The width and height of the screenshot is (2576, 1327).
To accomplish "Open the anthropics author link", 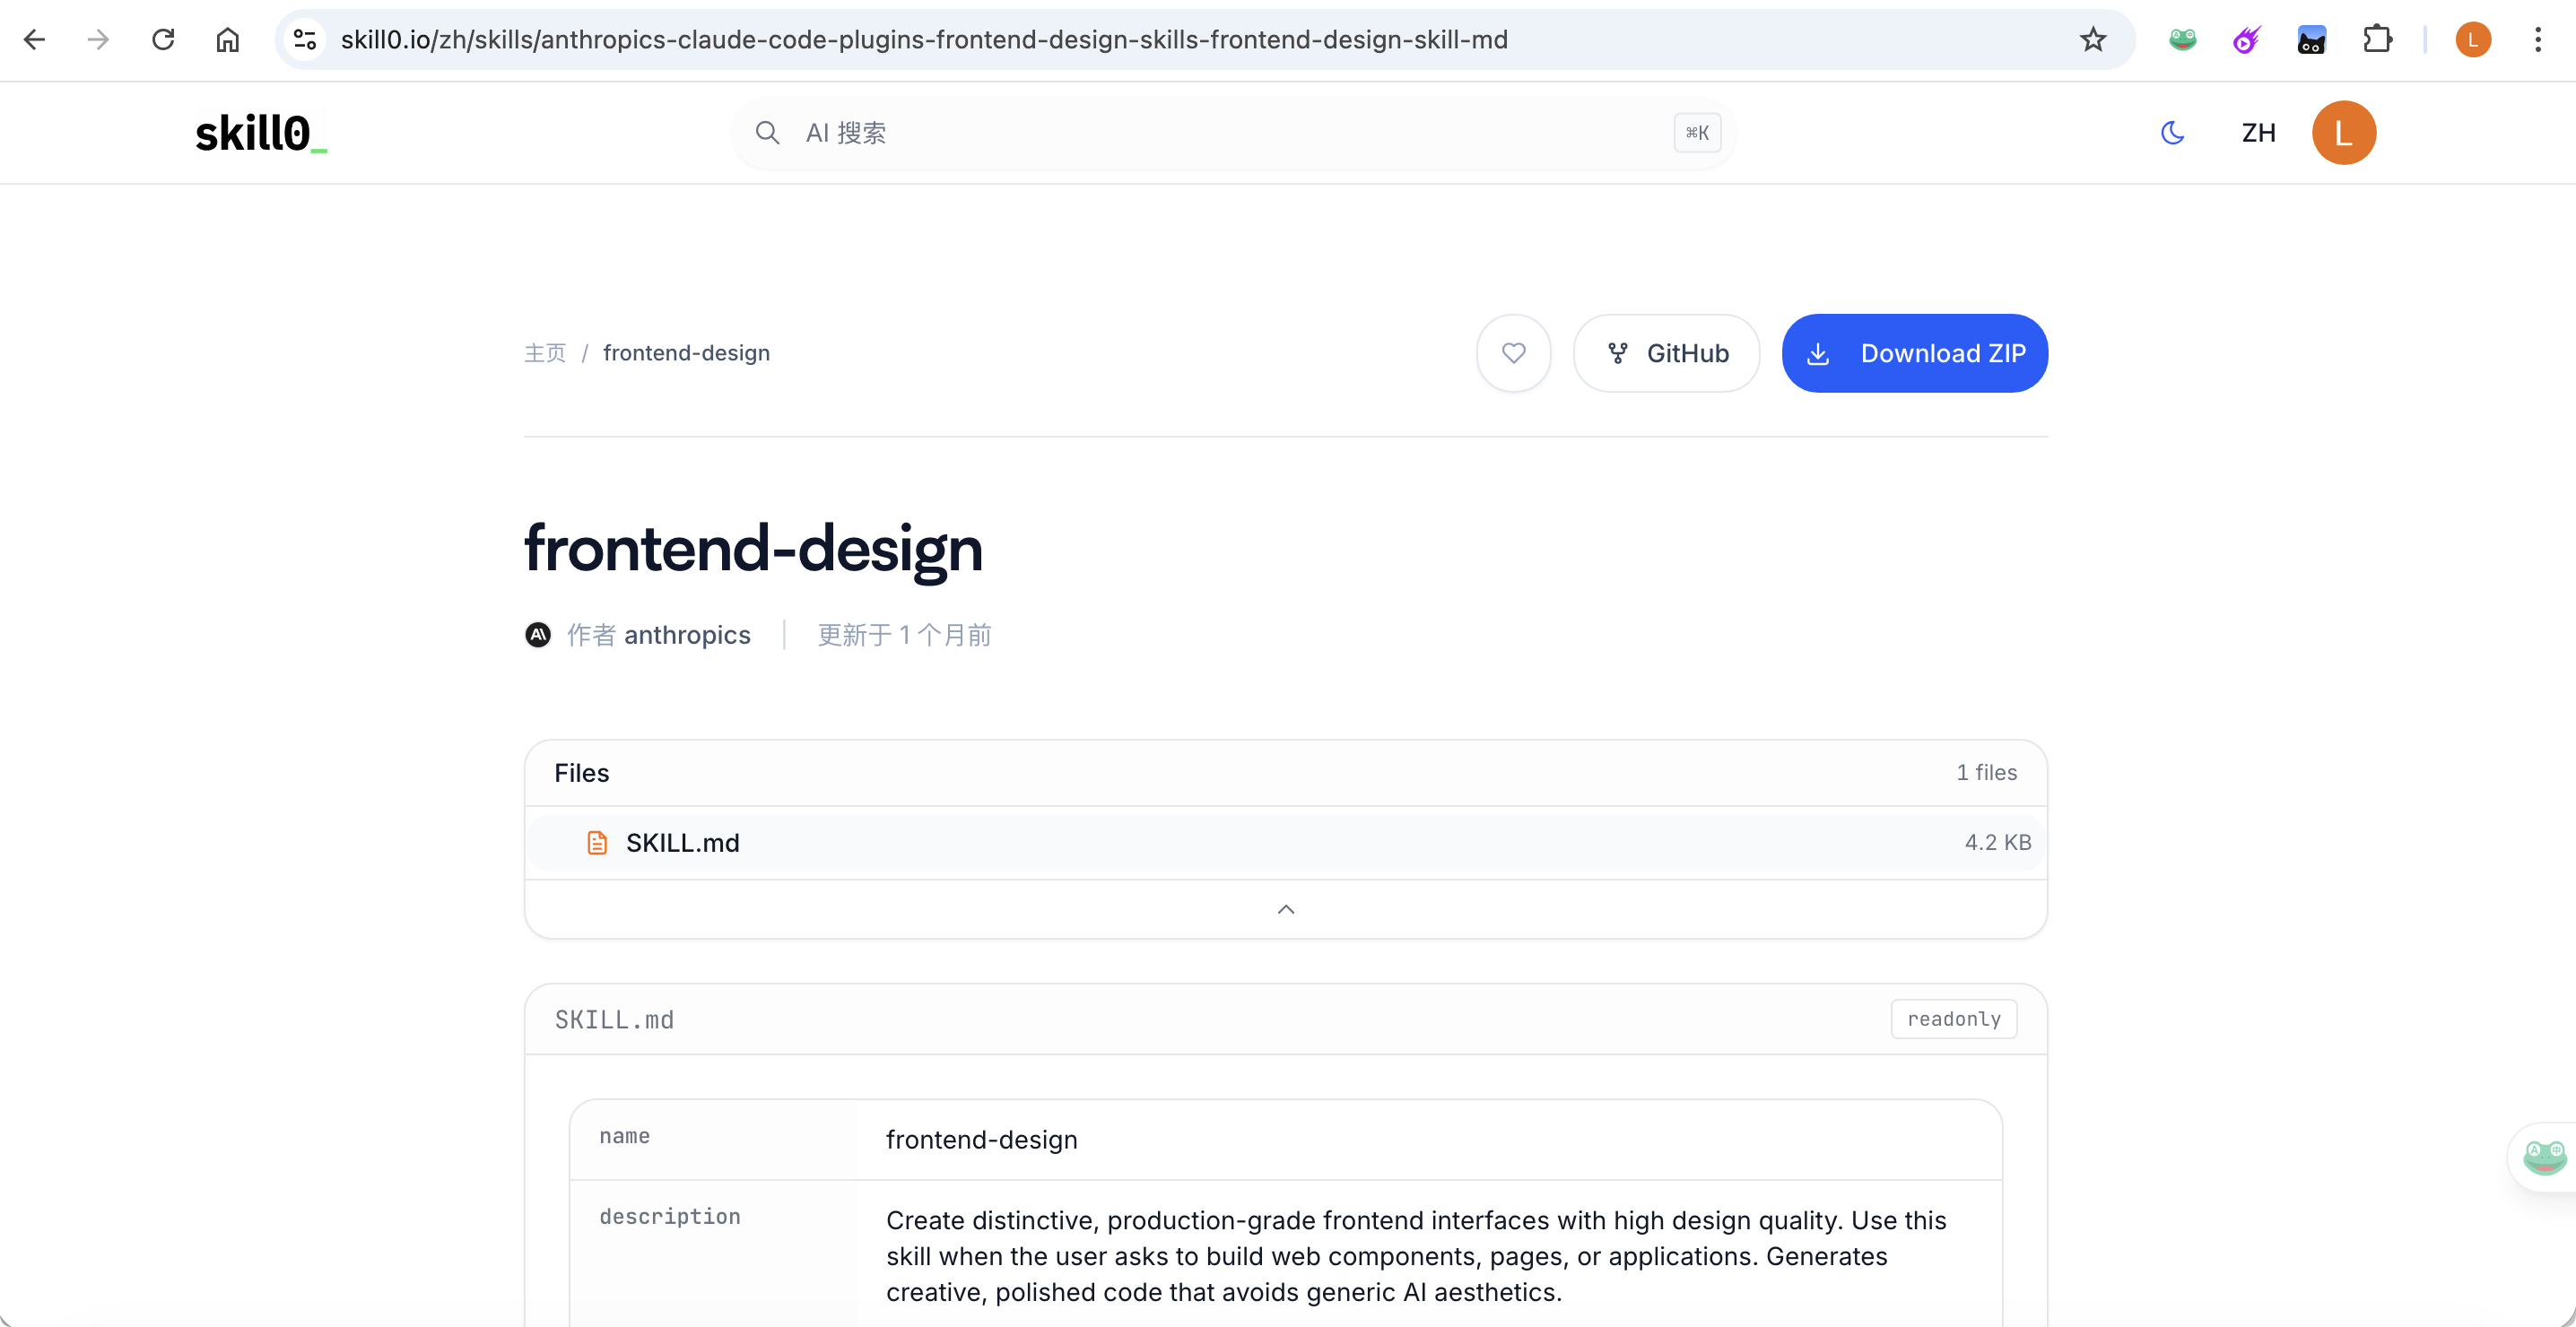I will click(x=686, y=635).
